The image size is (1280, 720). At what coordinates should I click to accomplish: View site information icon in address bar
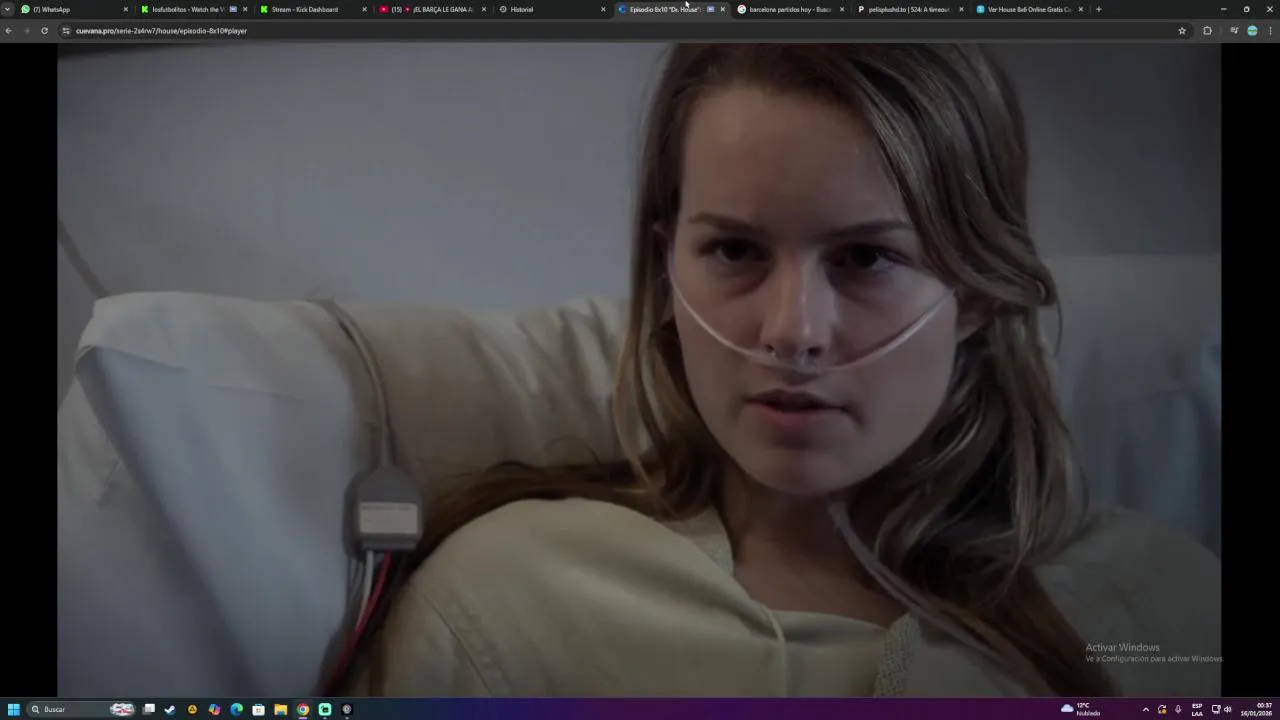pos(66,31)
